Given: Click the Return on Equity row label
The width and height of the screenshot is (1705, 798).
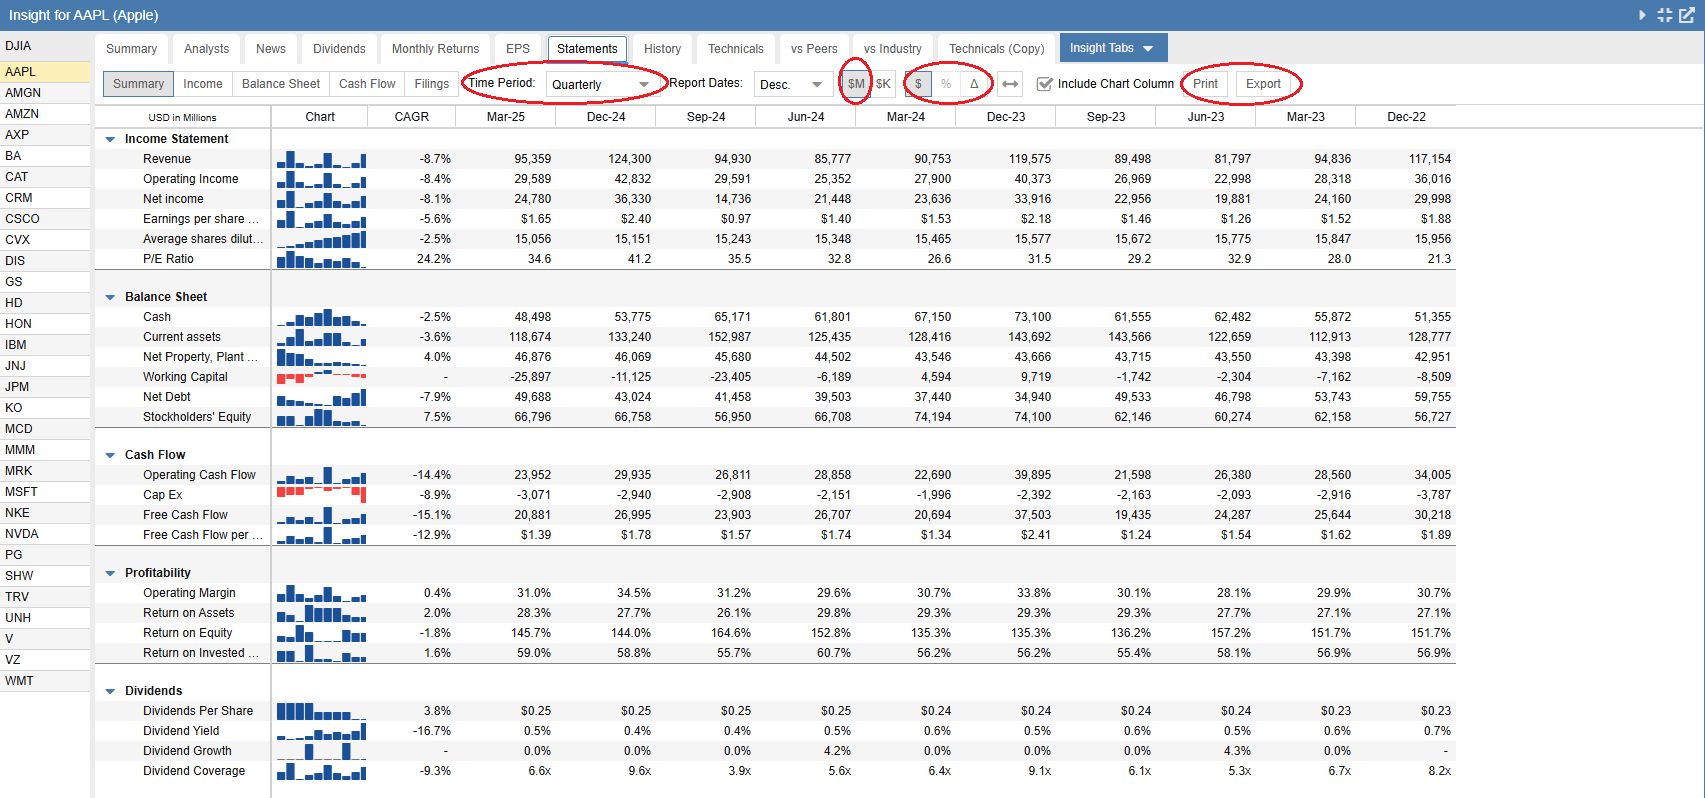Looking at the screenshot, I should coord(187,633).
